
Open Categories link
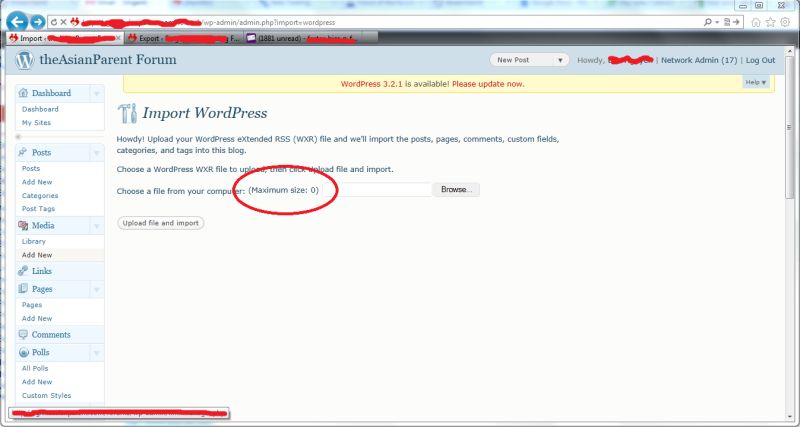click(40, 196)
